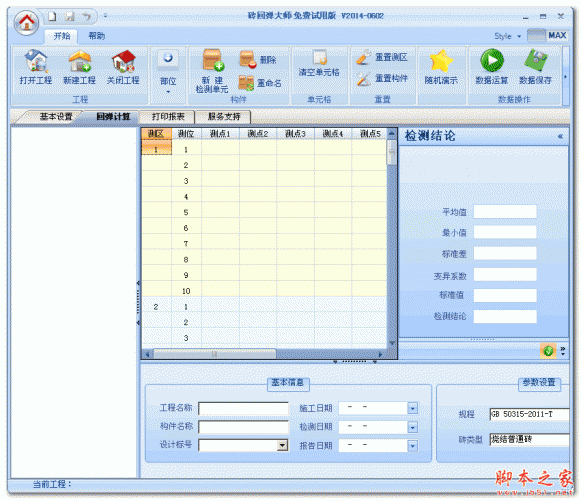Open the 报告日期 date dropdown

click(412, 445)
